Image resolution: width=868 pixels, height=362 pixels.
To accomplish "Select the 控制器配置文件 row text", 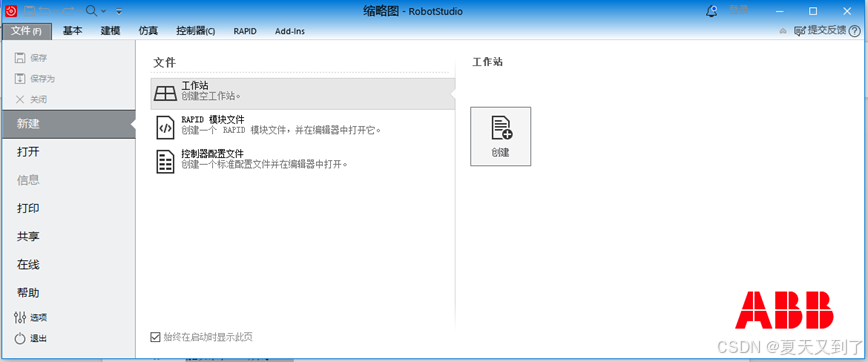I will point(265,159).
